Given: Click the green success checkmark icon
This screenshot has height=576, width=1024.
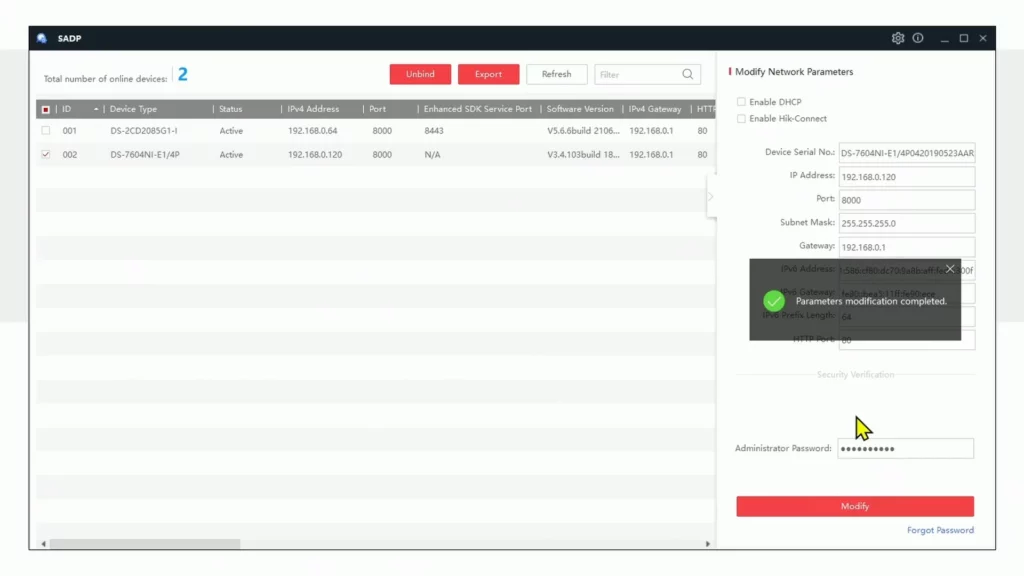Looking at the screenshot, I should tap(772, 300).
